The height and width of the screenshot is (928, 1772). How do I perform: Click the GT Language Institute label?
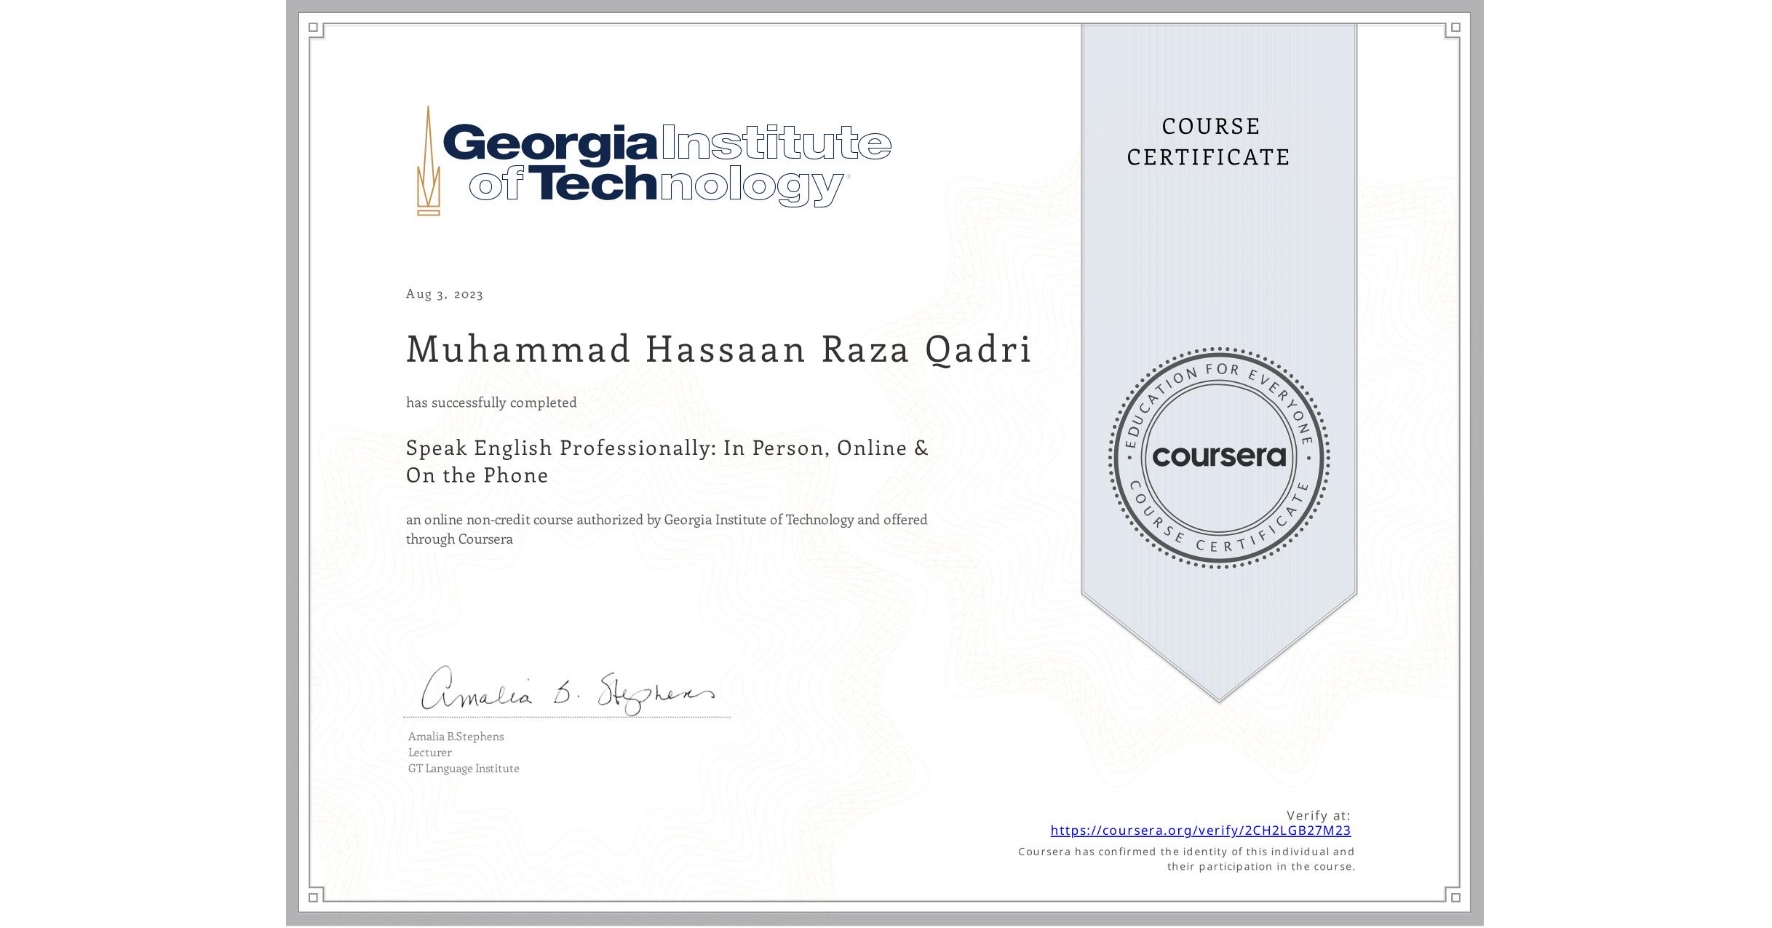(463, 768)
